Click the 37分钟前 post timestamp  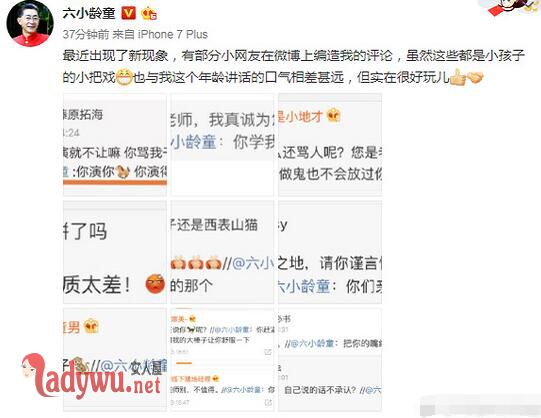click(x=86, y=34)
